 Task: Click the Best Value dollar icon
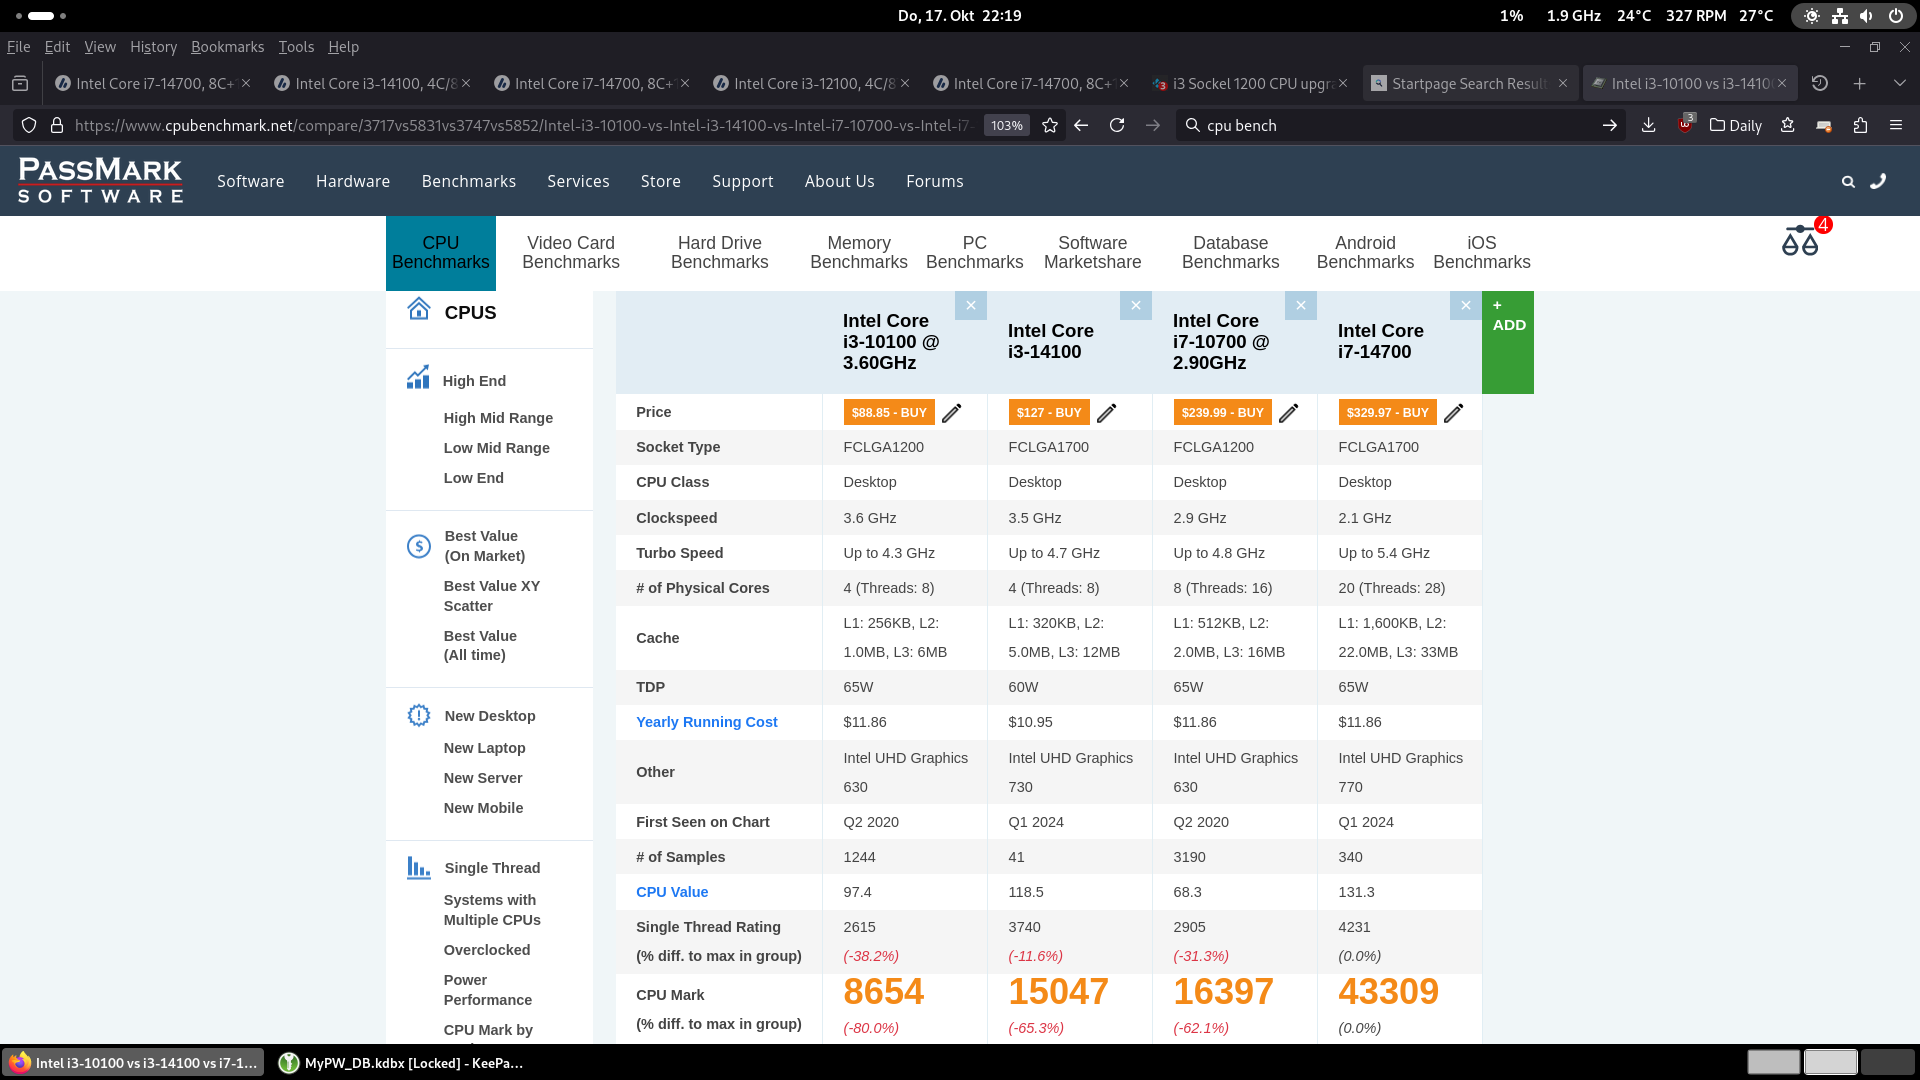(419, 546)
